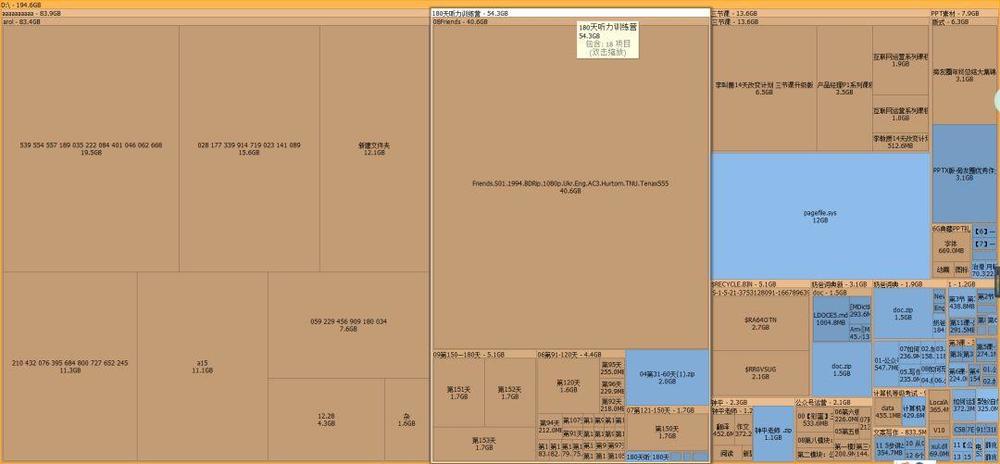1000x464 pixels.
Task: Click the 钟平 - 2.3GB header bar
Action: pos(753,403)
